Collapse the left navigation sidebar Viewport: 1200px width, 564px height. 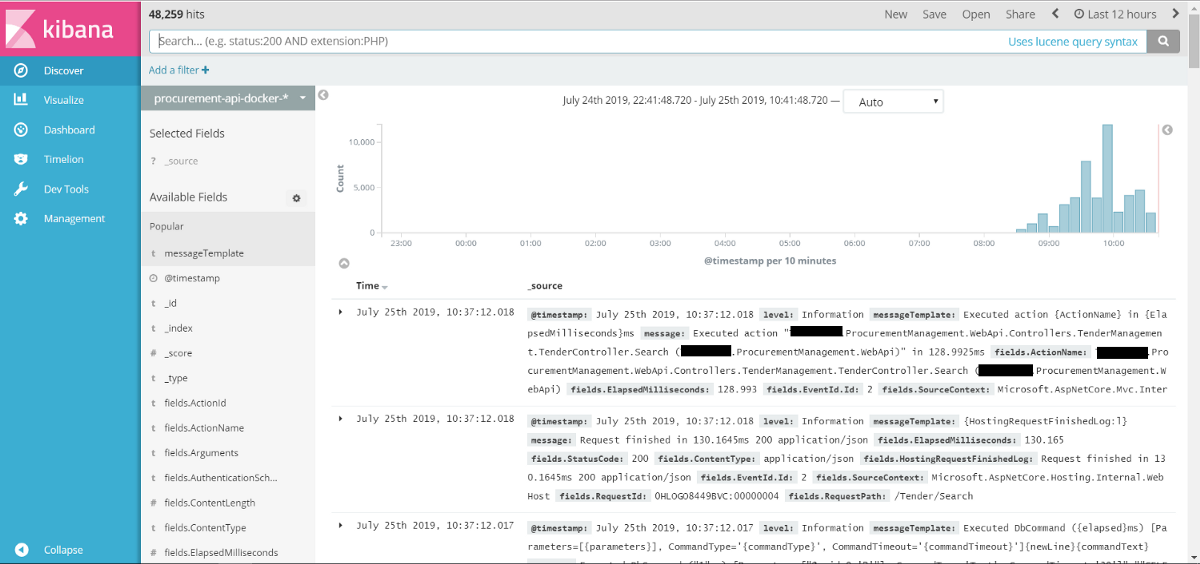[62, 550]
